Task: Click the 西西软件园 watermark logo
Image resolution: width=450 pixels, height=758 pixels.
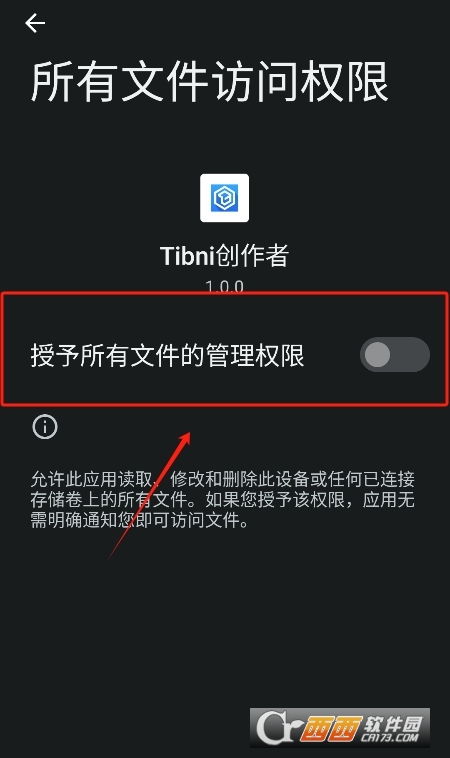Action: click(x=339, y=727)
